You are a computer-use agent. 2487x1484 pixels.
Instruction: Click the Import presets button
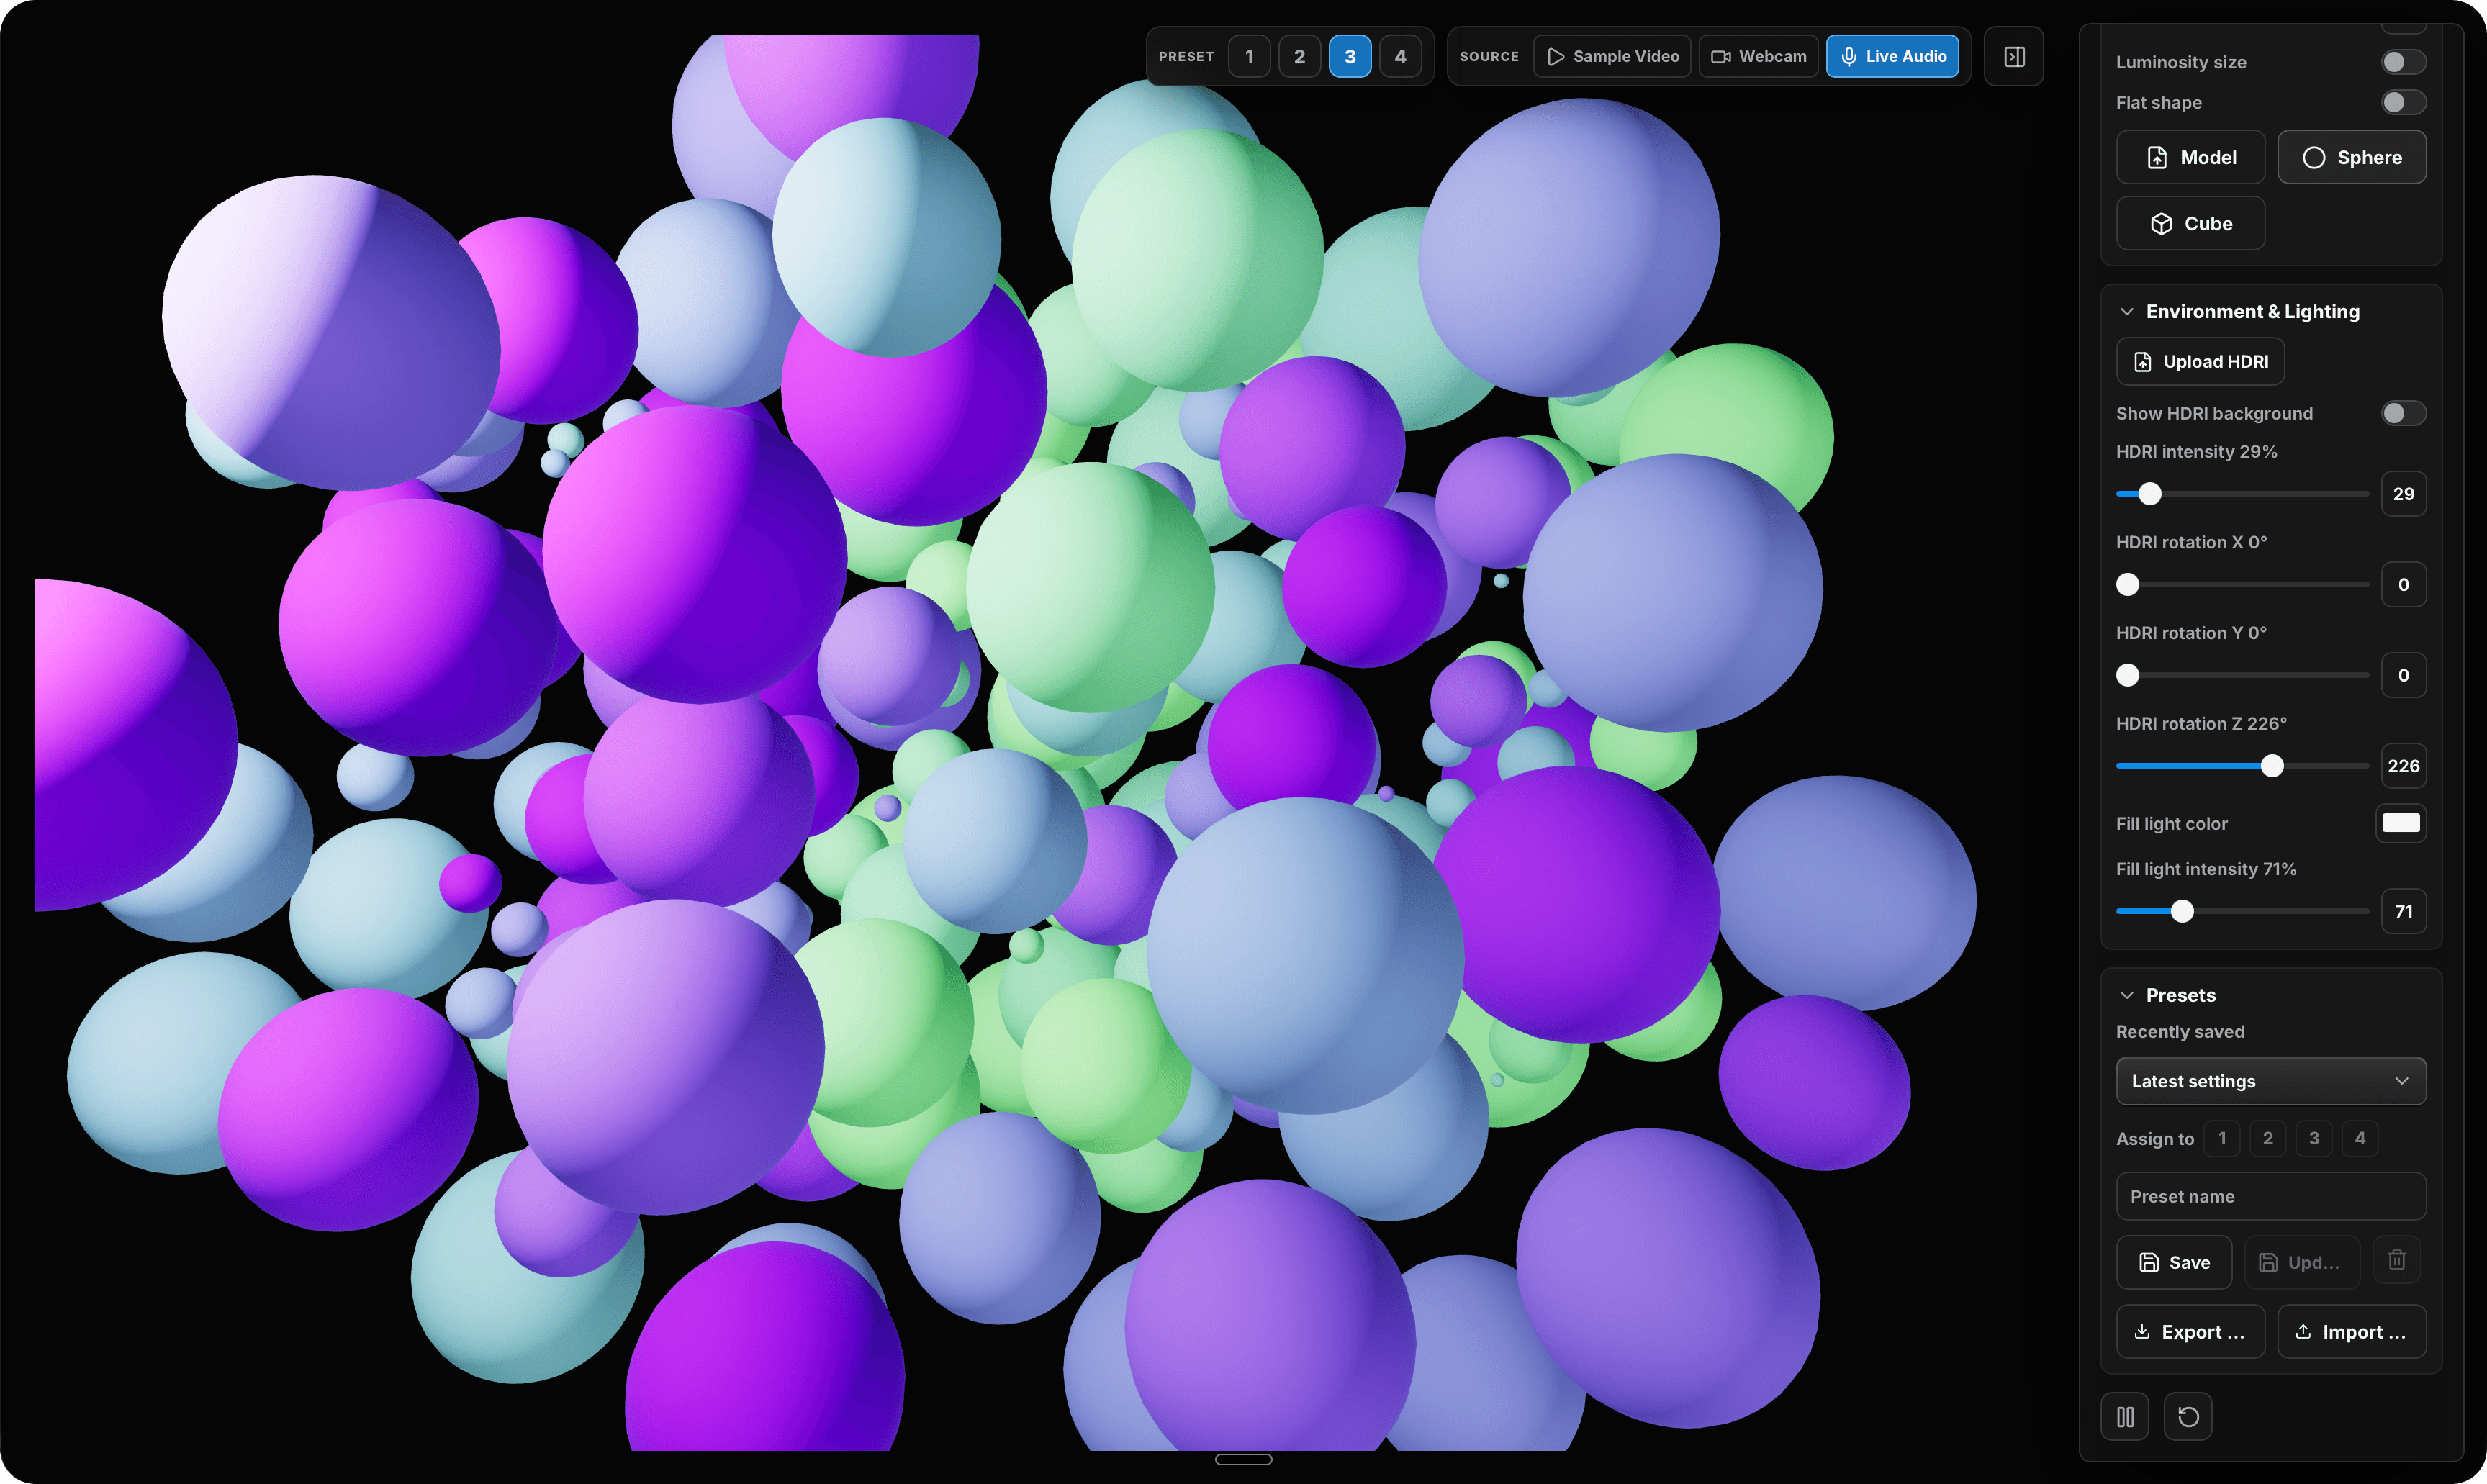point(2352,1332)
